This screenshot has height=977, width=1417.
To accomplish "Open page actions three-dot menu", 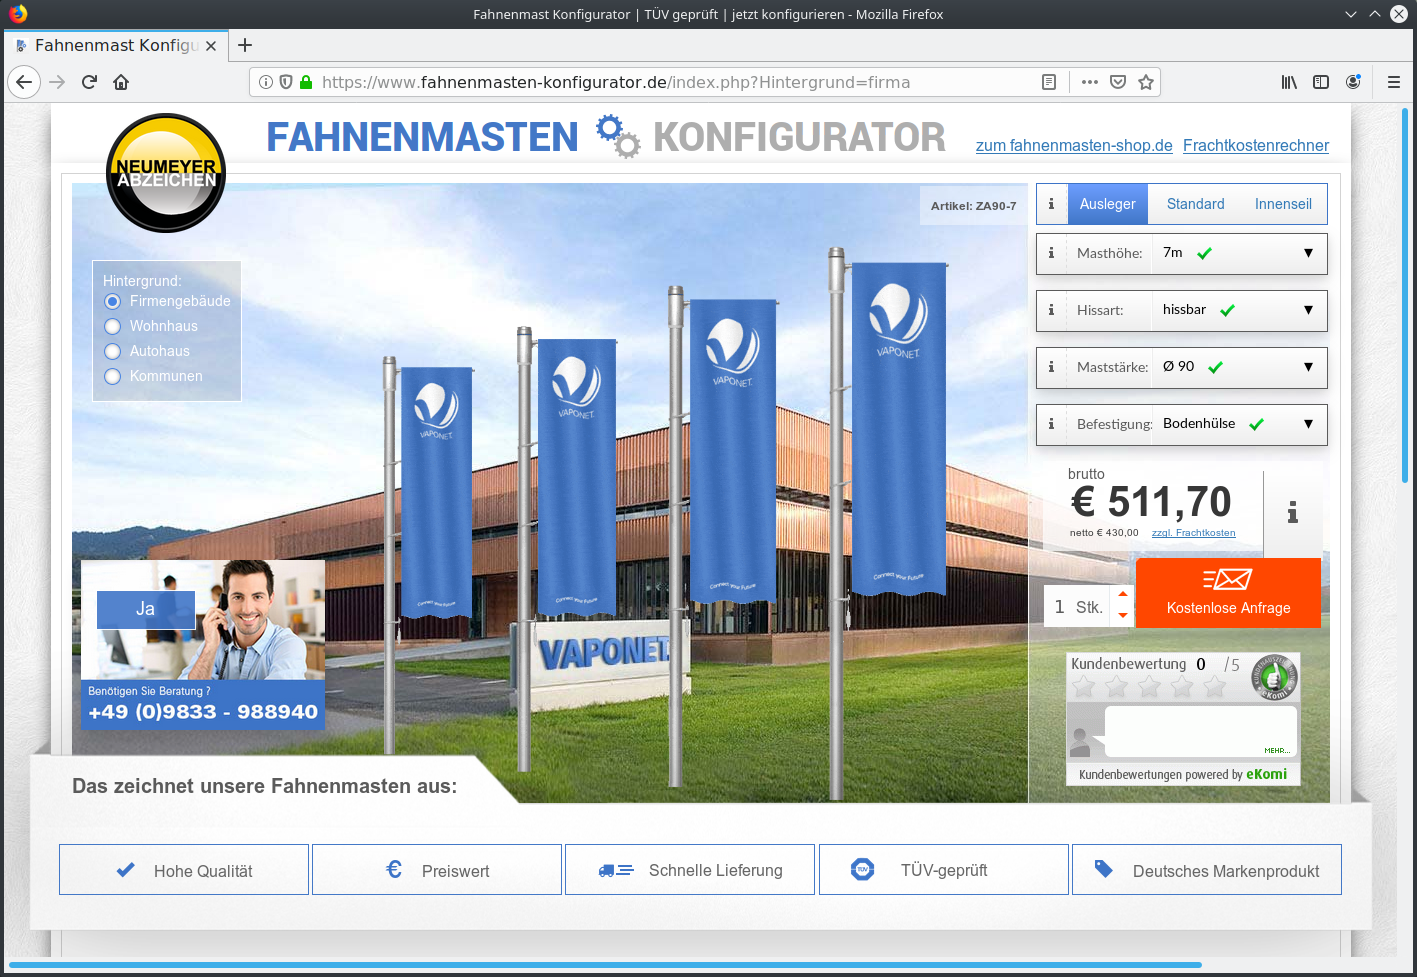I will 1090,82.
